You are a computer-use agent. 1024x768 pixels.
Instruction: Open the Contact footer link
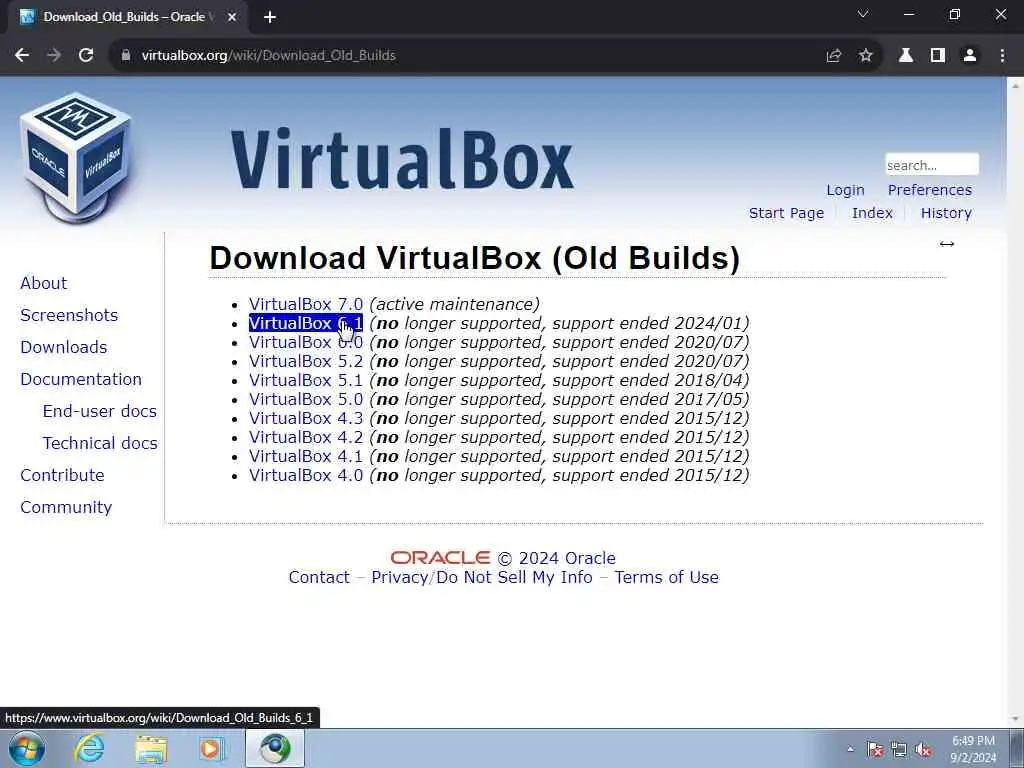[319, 577]
